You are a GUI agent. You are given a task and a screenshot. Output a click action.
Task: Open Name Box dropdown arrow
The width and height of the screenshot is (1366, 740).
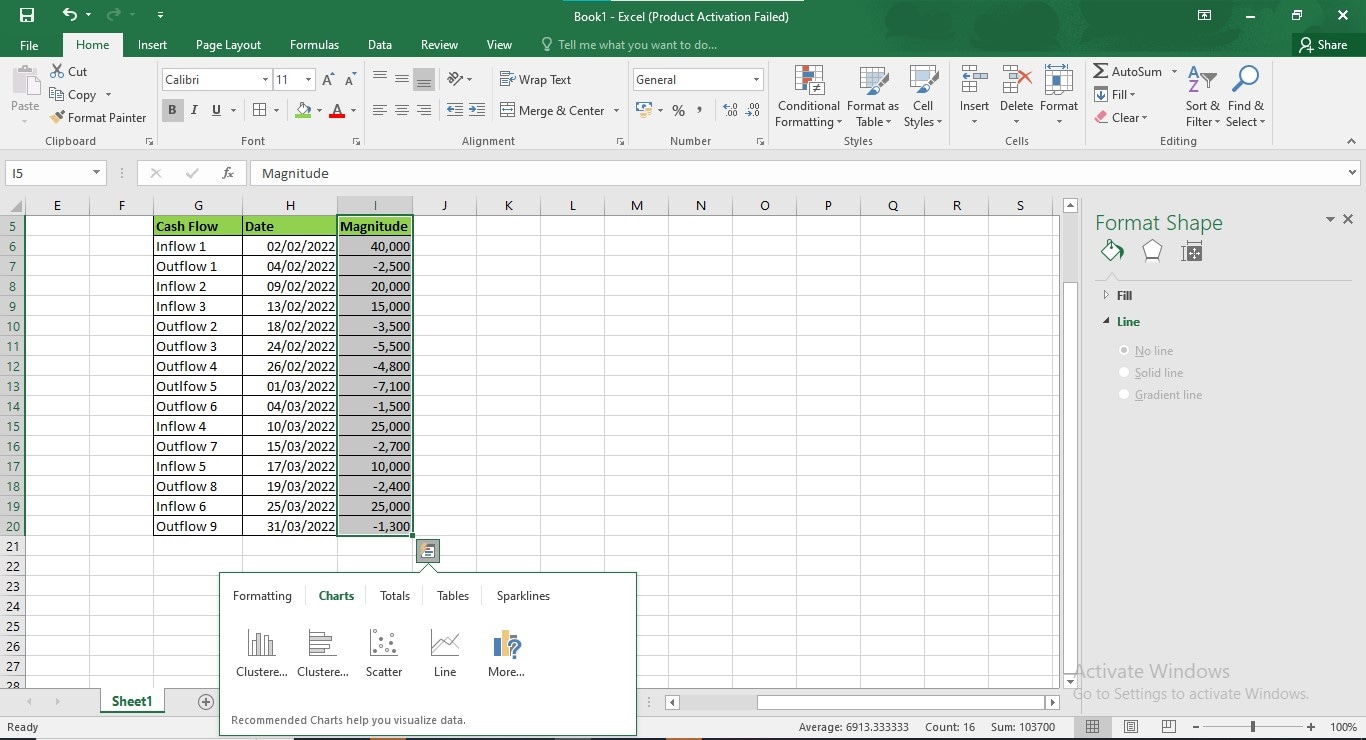(x=96, y=173)
